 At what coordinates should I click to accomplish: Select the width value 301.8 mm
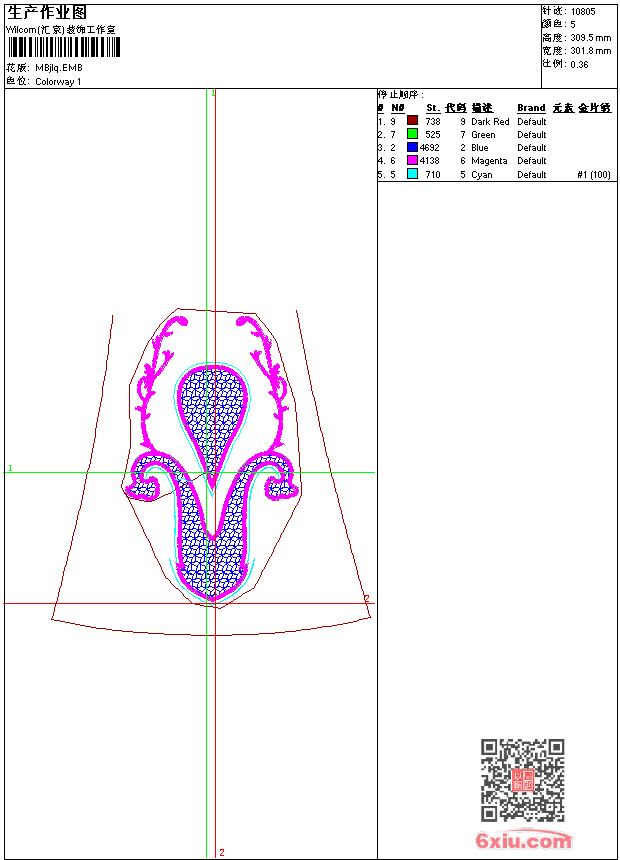(590, 51)
